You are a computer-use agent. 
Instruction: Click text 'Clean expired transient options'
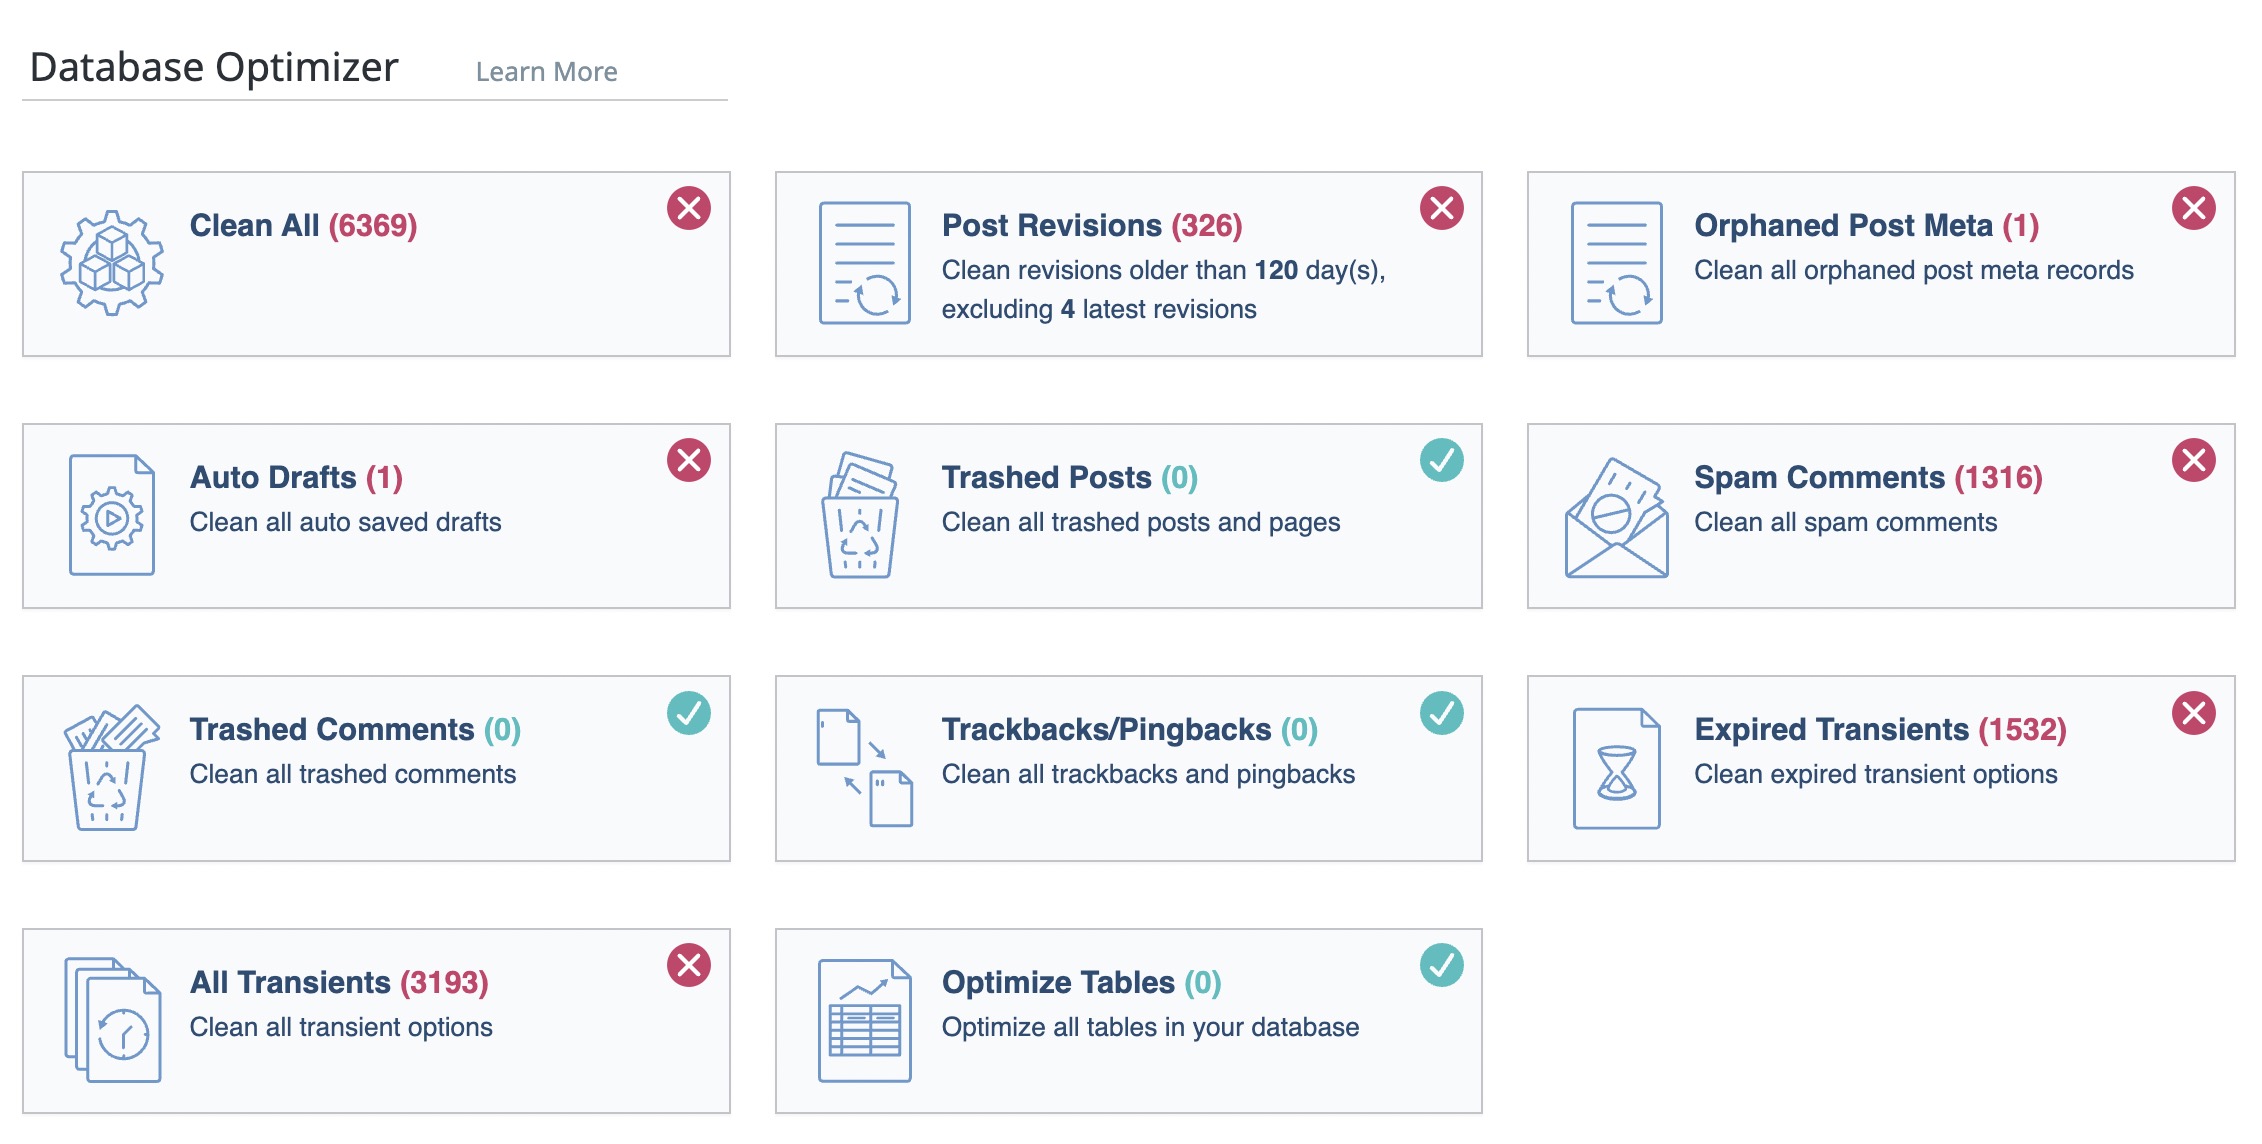tap(1875, 774)
